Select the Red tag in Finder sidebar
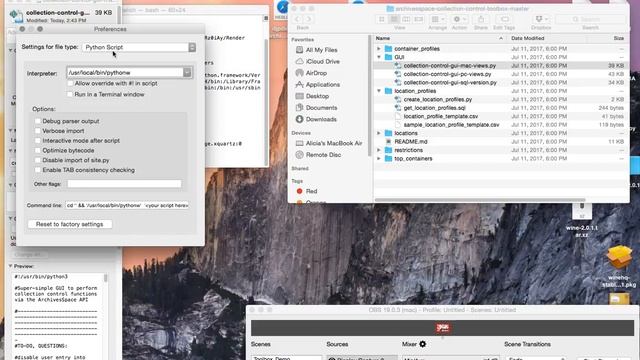This screenshot has height=360, width=640. tap(311, 191)
